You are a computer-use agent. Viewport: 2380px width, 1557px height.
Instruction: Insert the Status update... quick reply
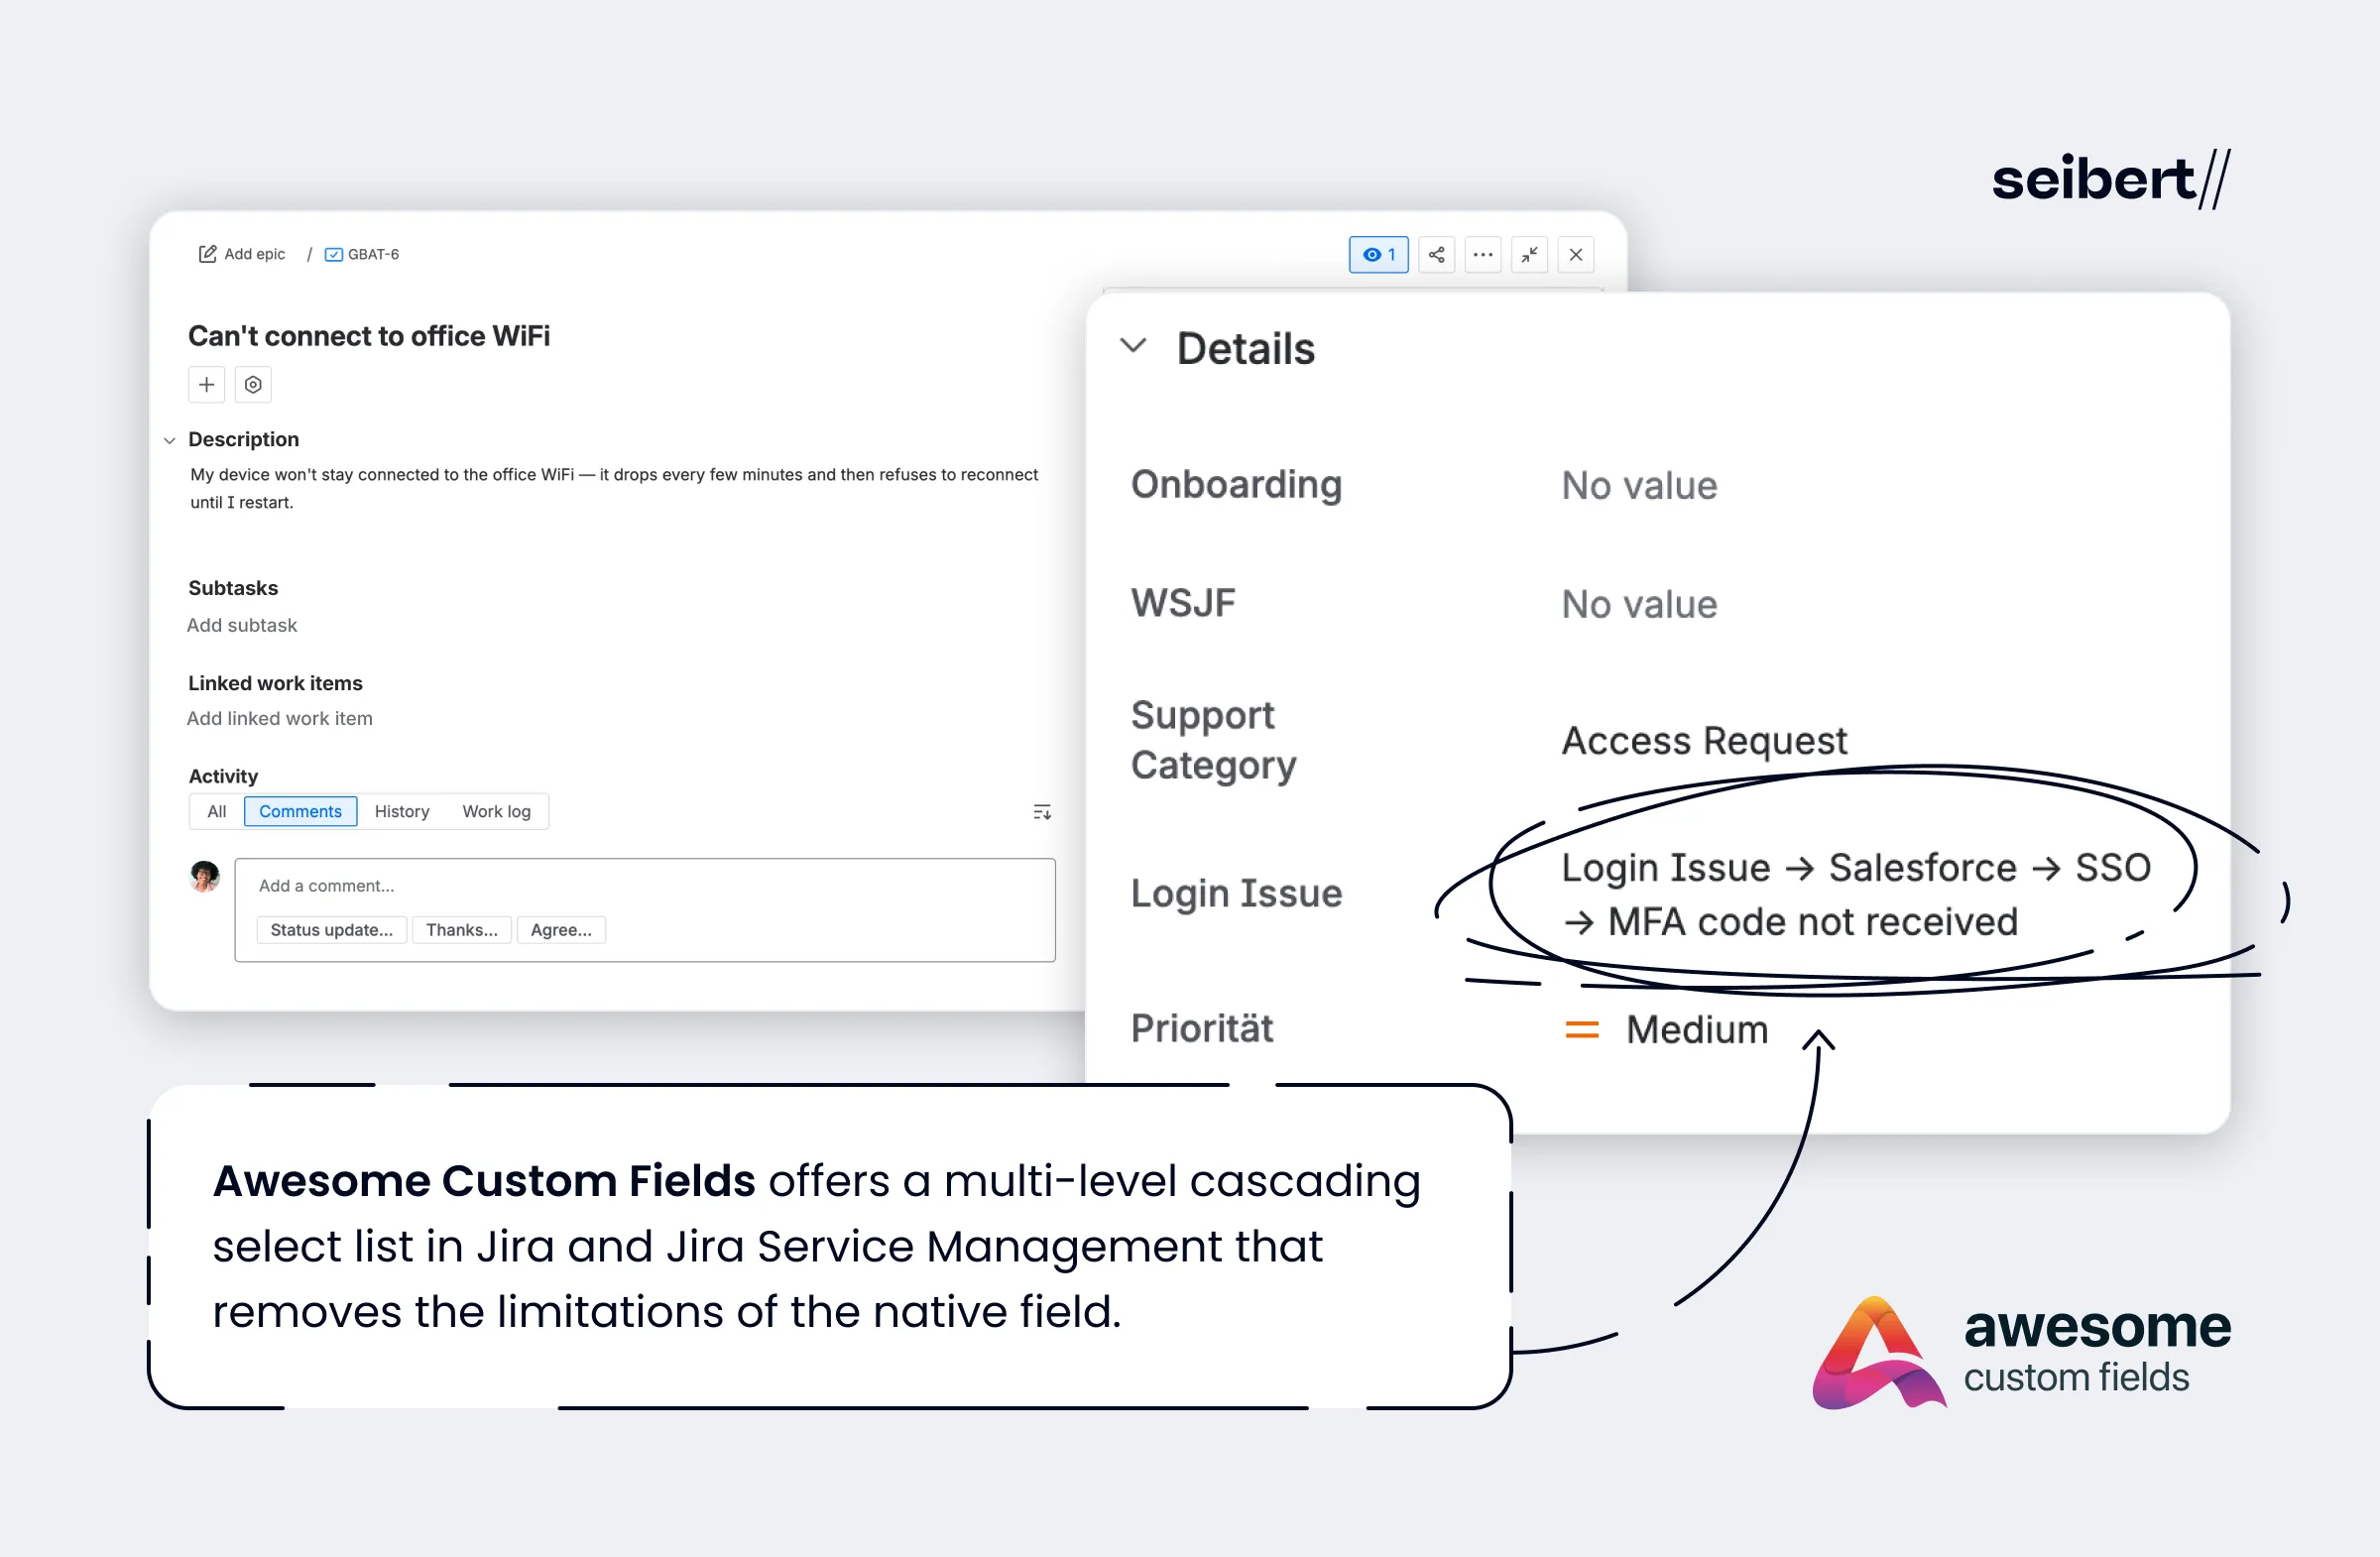[x=331, y=930]
